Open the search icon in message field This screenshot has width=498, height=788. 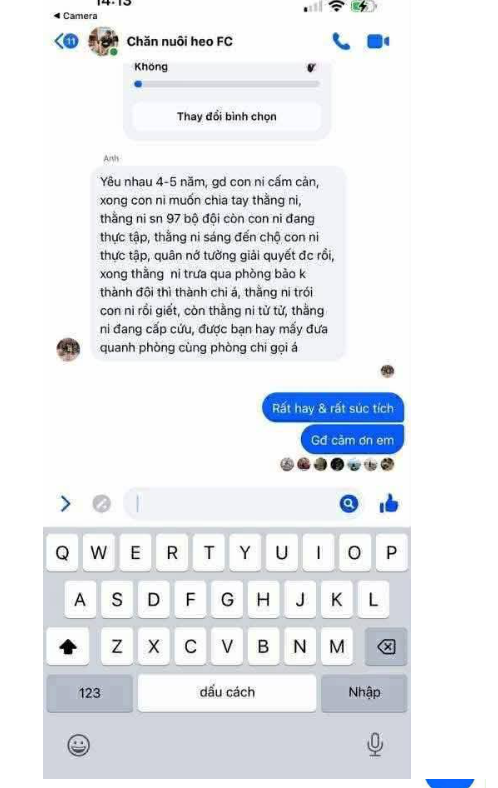click(x=349, y=503)
